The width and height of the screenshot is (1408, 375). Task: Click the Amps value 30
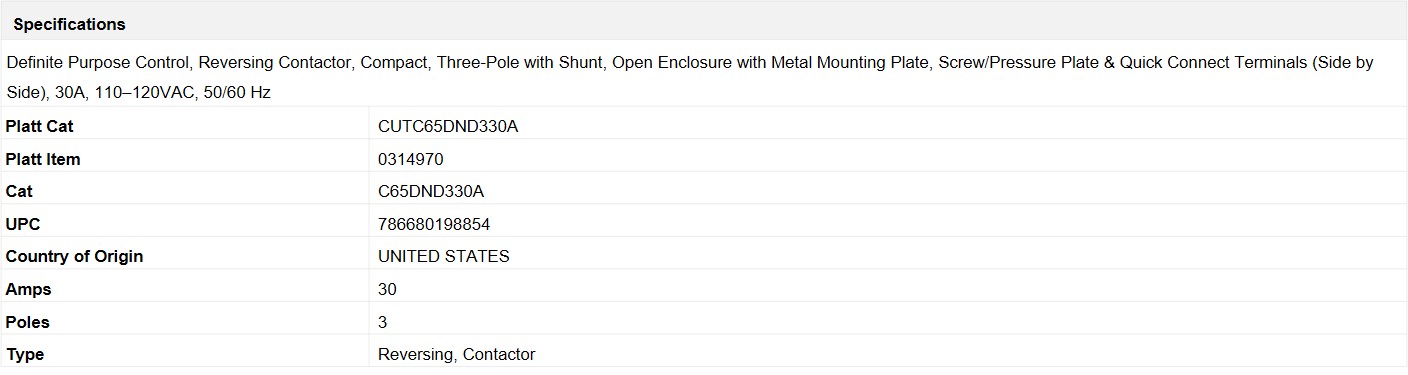(387, 289)
